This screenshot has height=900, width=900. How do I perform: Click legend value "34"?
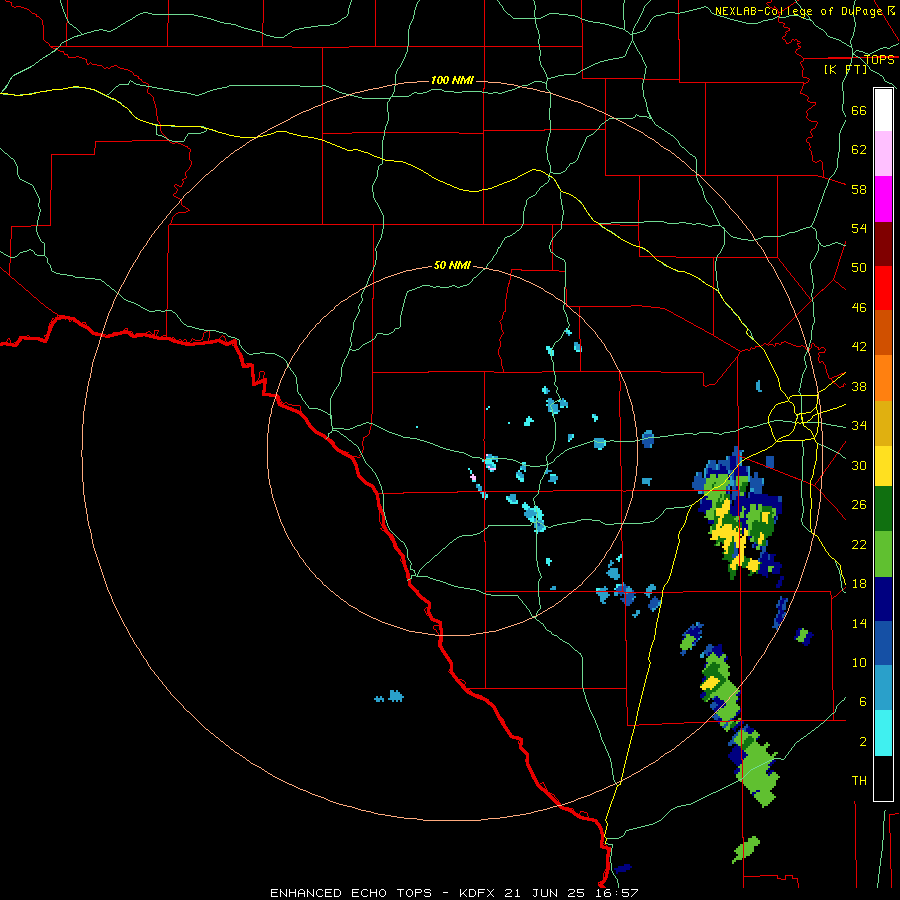[x=859, y=426]
